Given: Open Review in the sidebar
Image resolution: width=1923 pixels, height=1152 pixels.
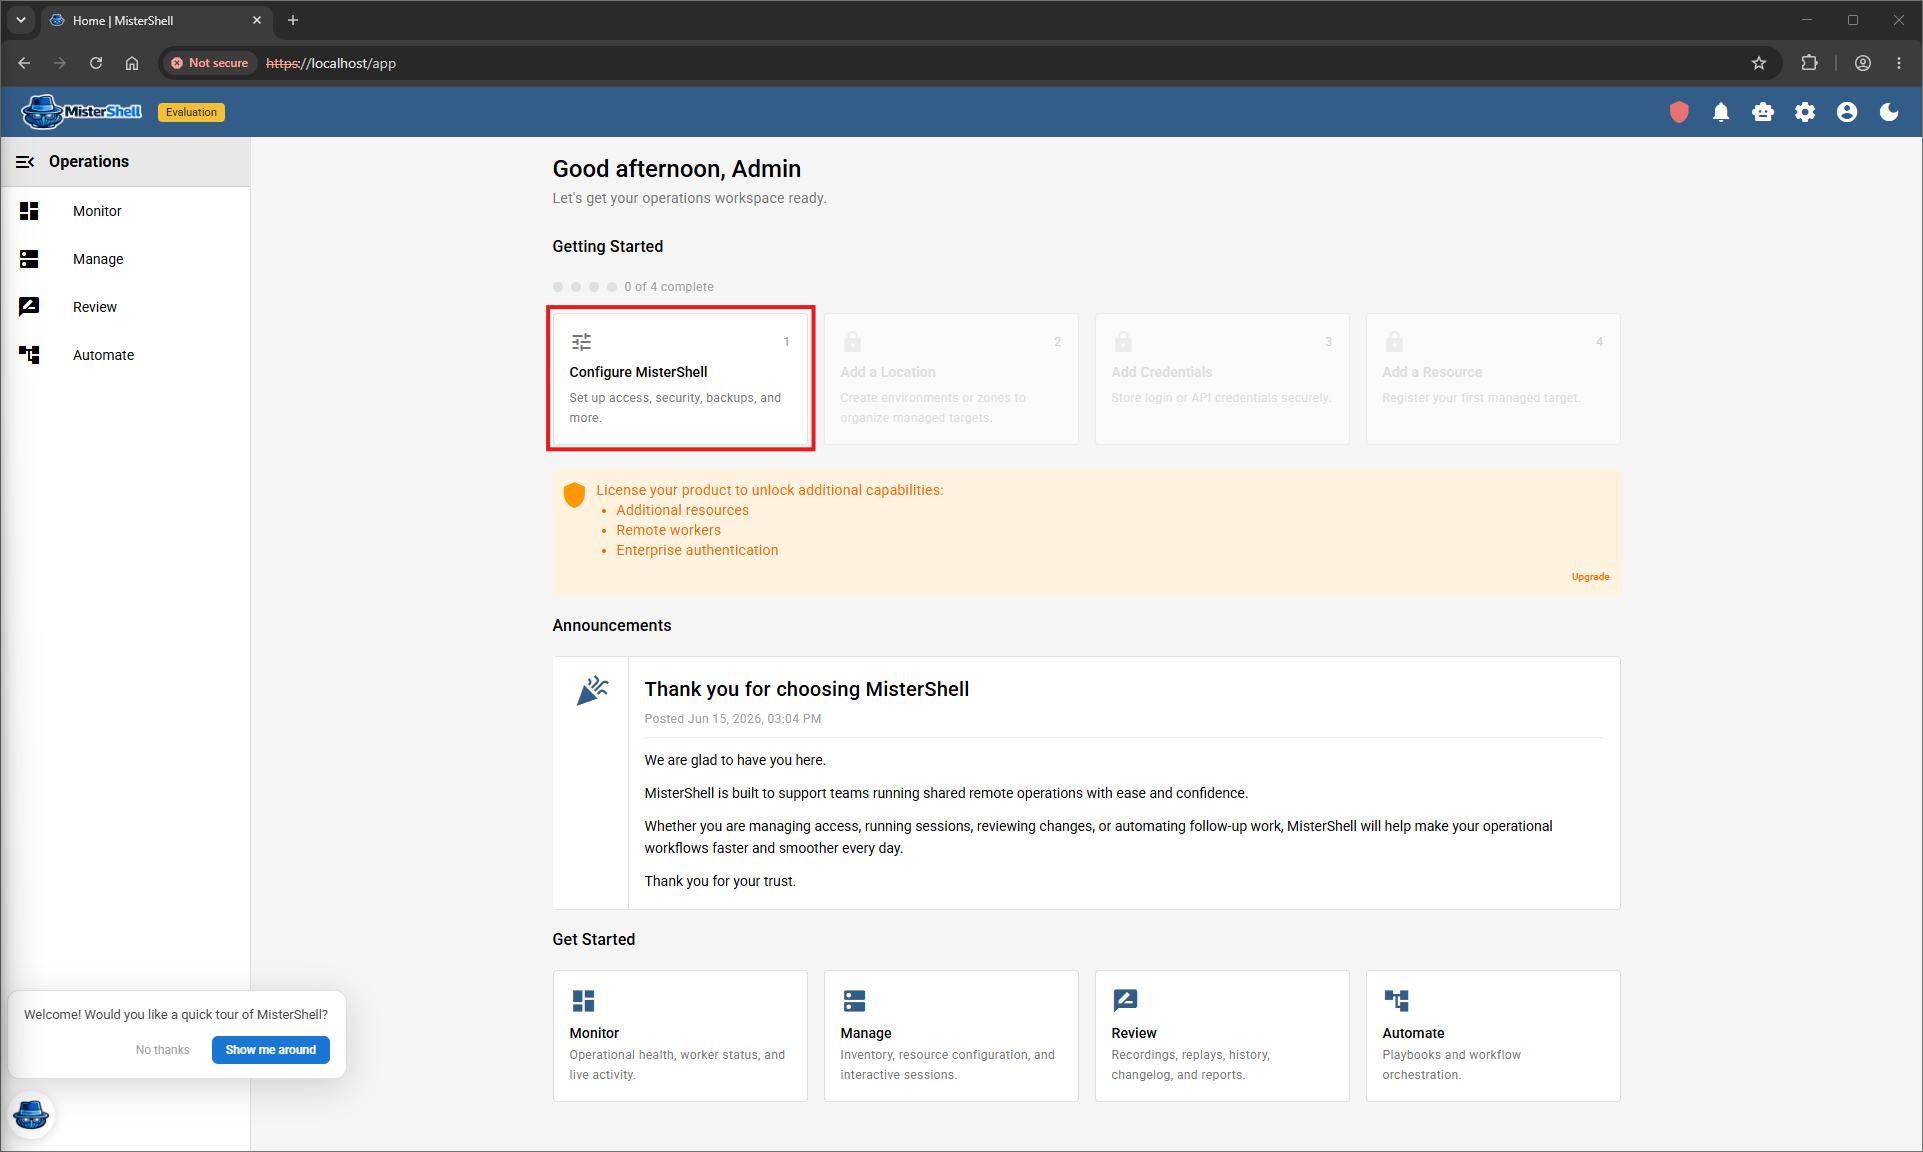Looking at the screenshot, I should pos(125,307).
